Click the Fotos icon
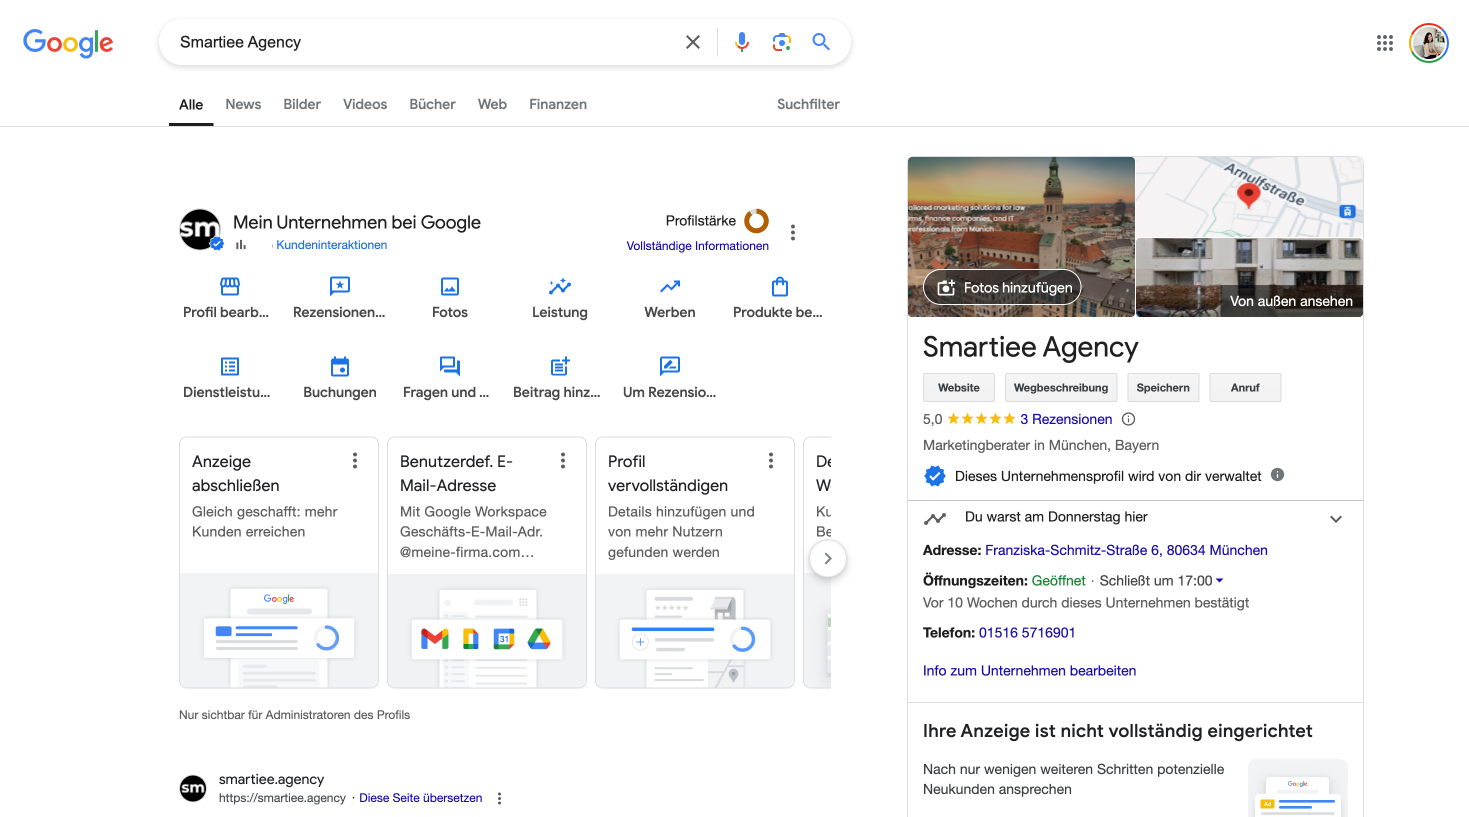This screenshot has height=817, width=1469. pos(449,287)
